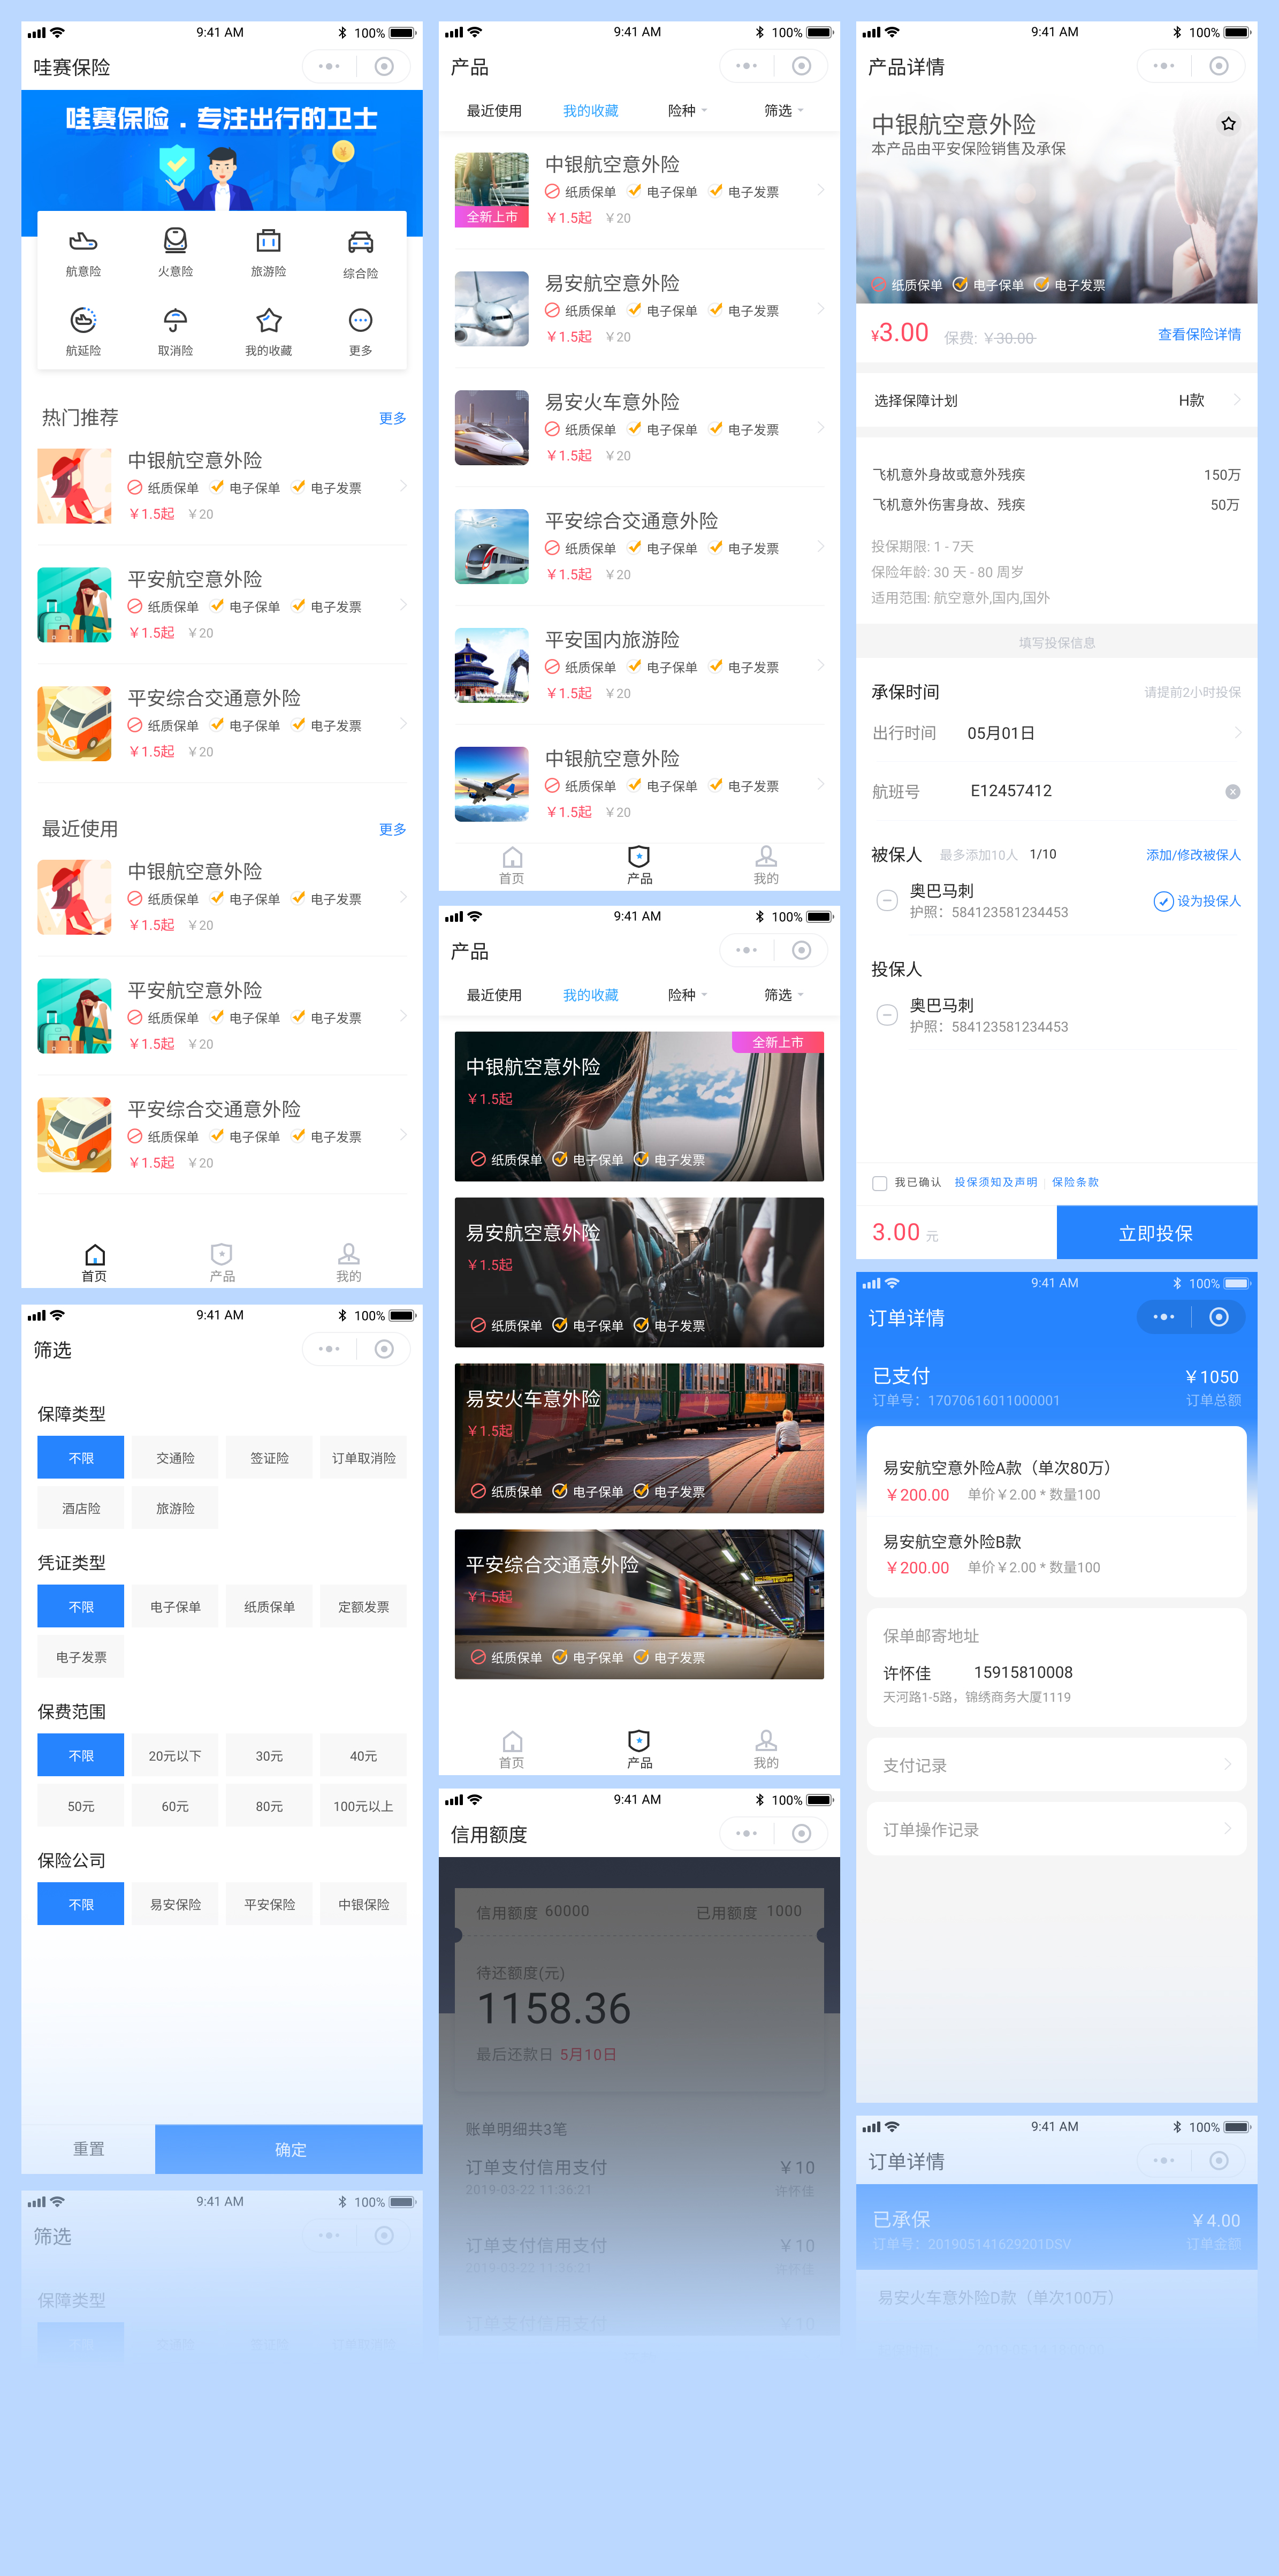Switch to 最近使用 tab
Image resolution: width=1279 pixels, height=2576 pixels.
[x=494, y=111]
